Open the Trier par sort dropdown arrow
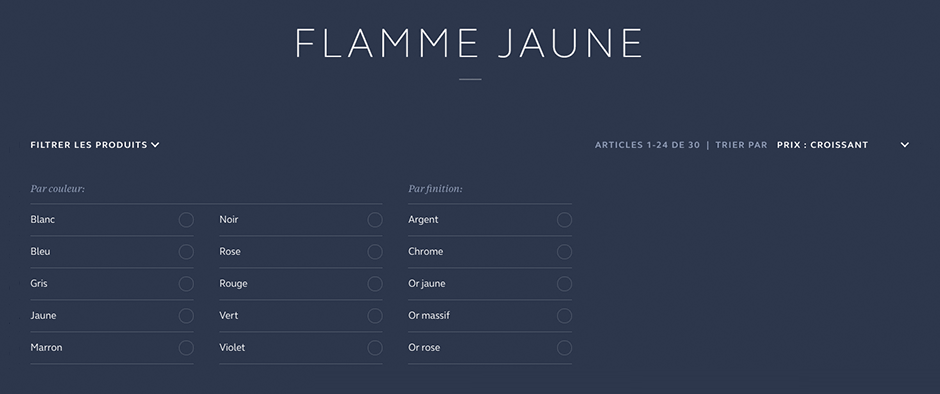The image size is (940, 394). click(x=905, y=145)
